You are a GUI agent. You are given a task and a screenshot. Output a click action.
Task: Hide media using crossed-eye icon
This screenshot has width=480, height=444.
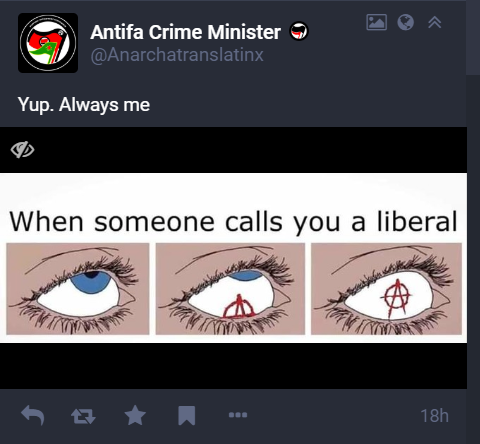pos(22,150)
